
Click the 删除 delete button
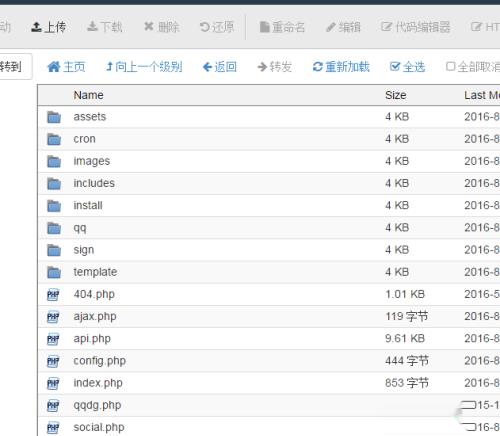[x=162, y=27]
